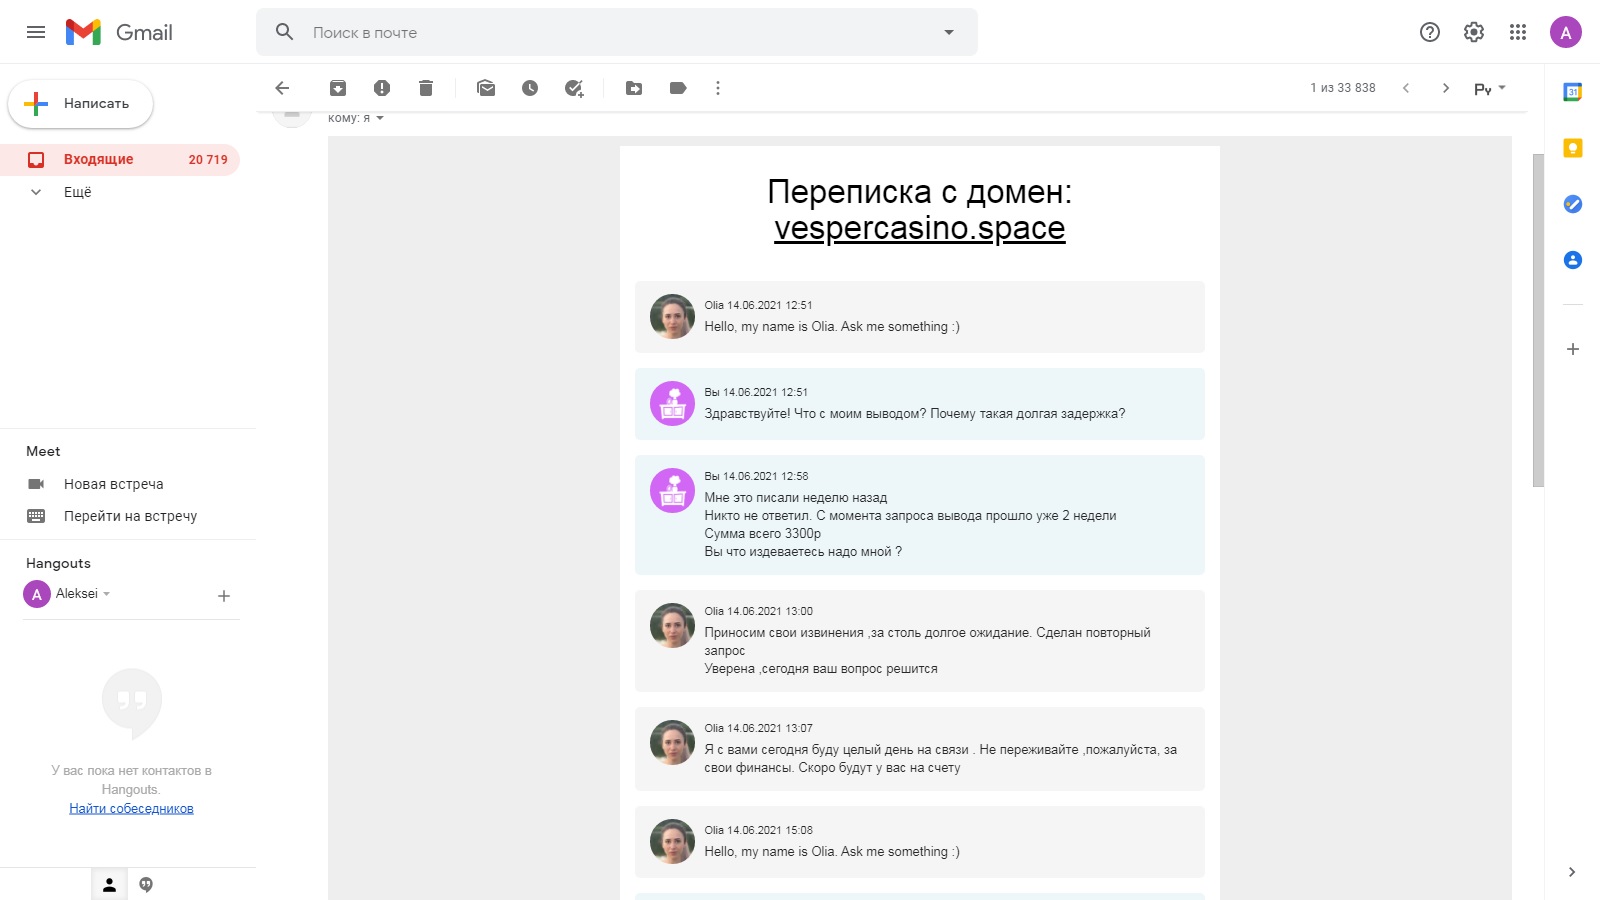
Task: Click the 'Olia 14.06.2021 13:07' timestamp
Action: pos(758,728)
